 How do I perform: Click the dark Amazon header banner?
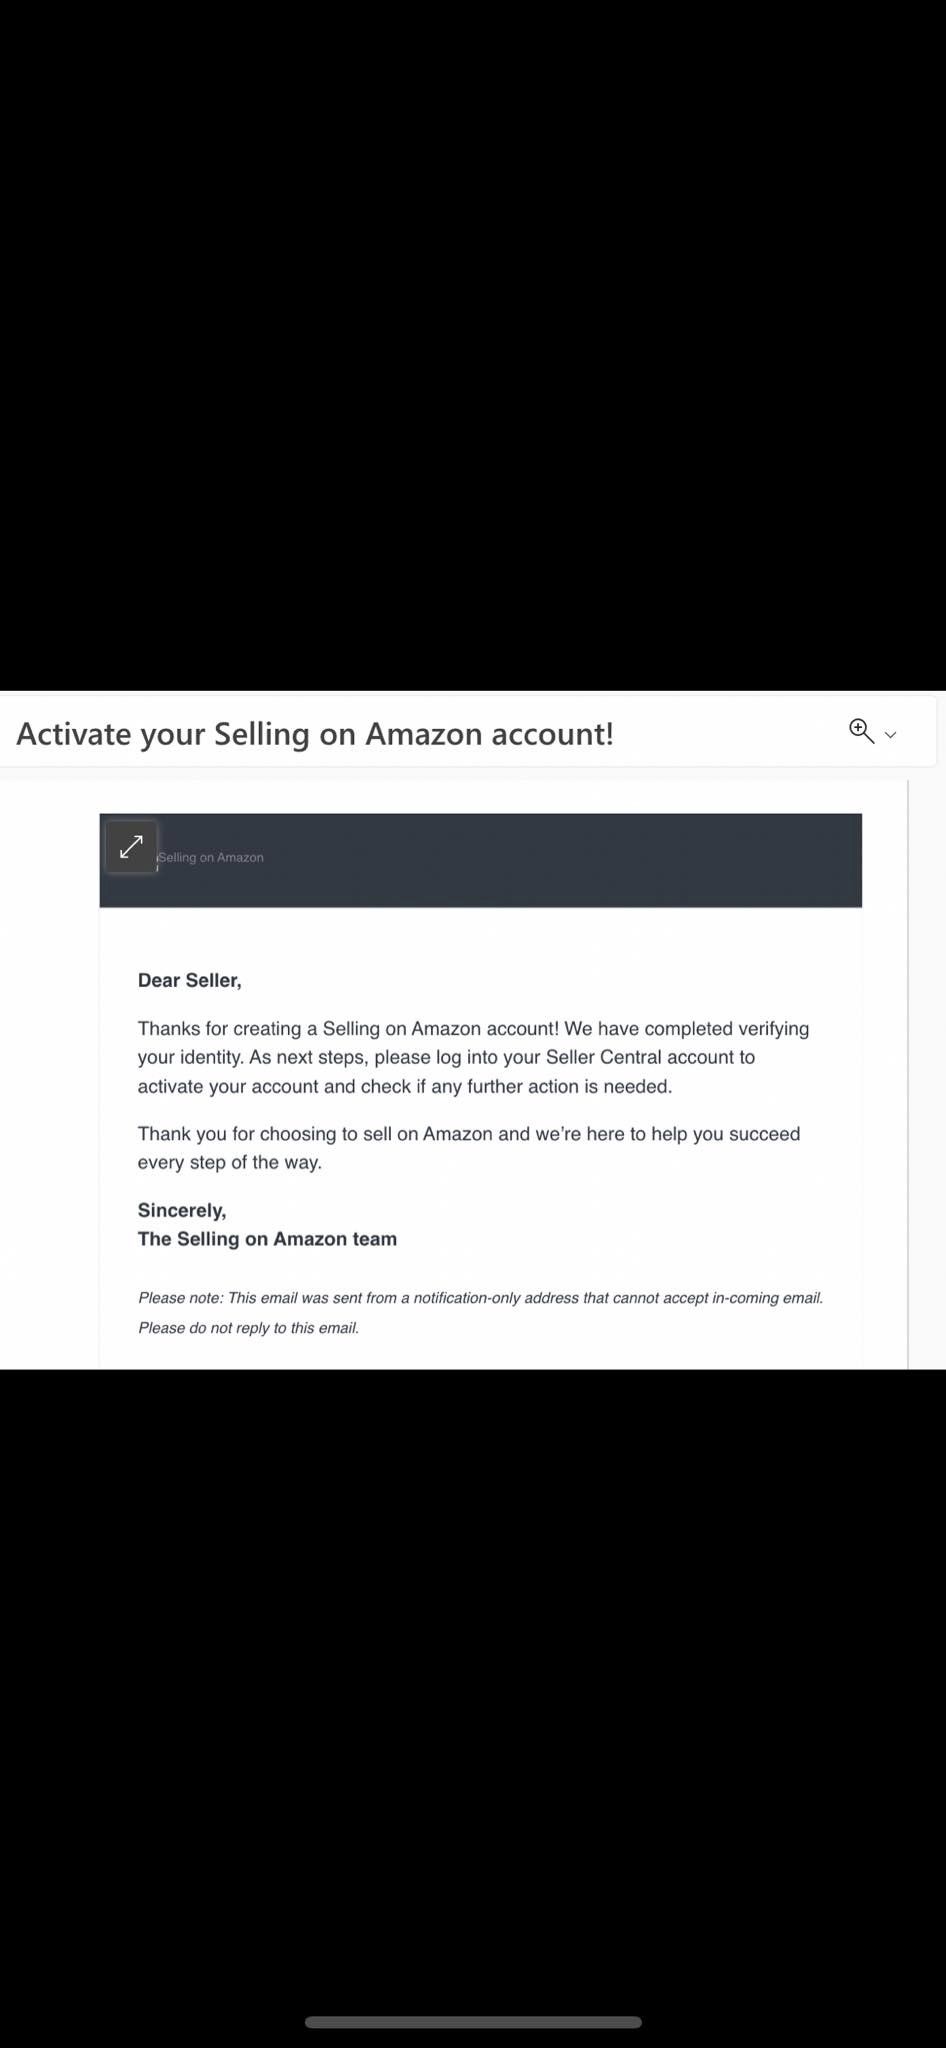480,860
